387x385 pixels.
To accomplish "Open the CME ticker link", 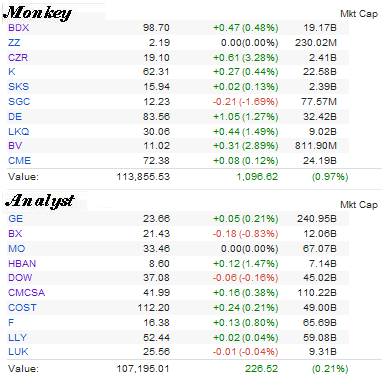I will (x=19, y=161).
